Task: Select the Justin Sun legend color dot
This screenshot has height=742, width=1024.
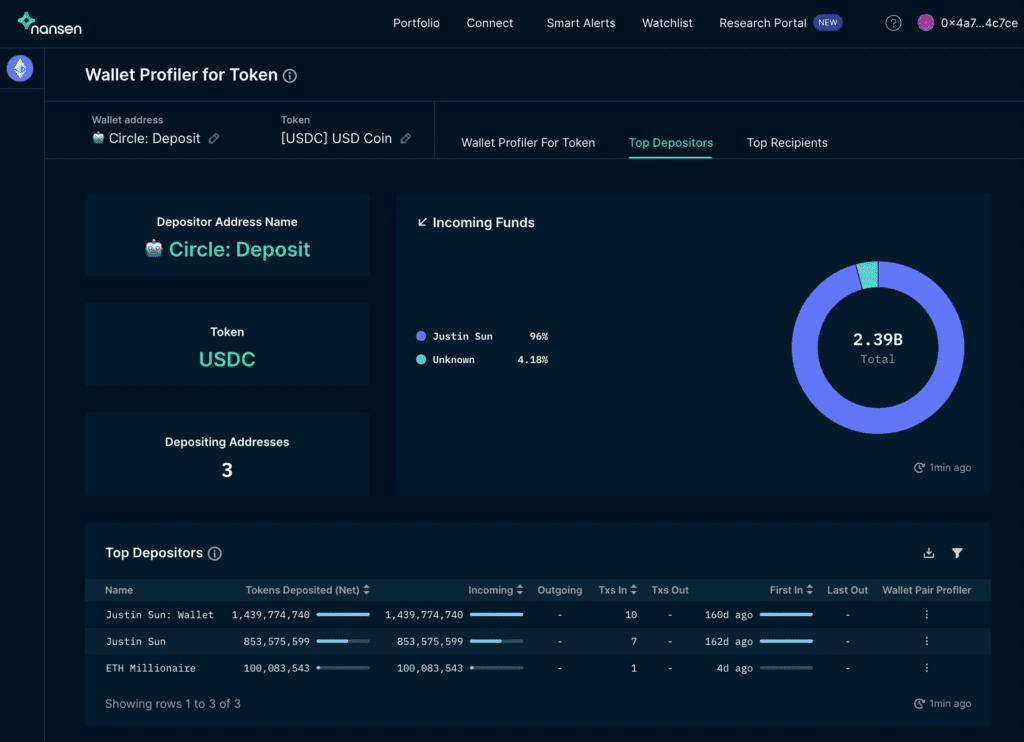Action: (421, 336)
